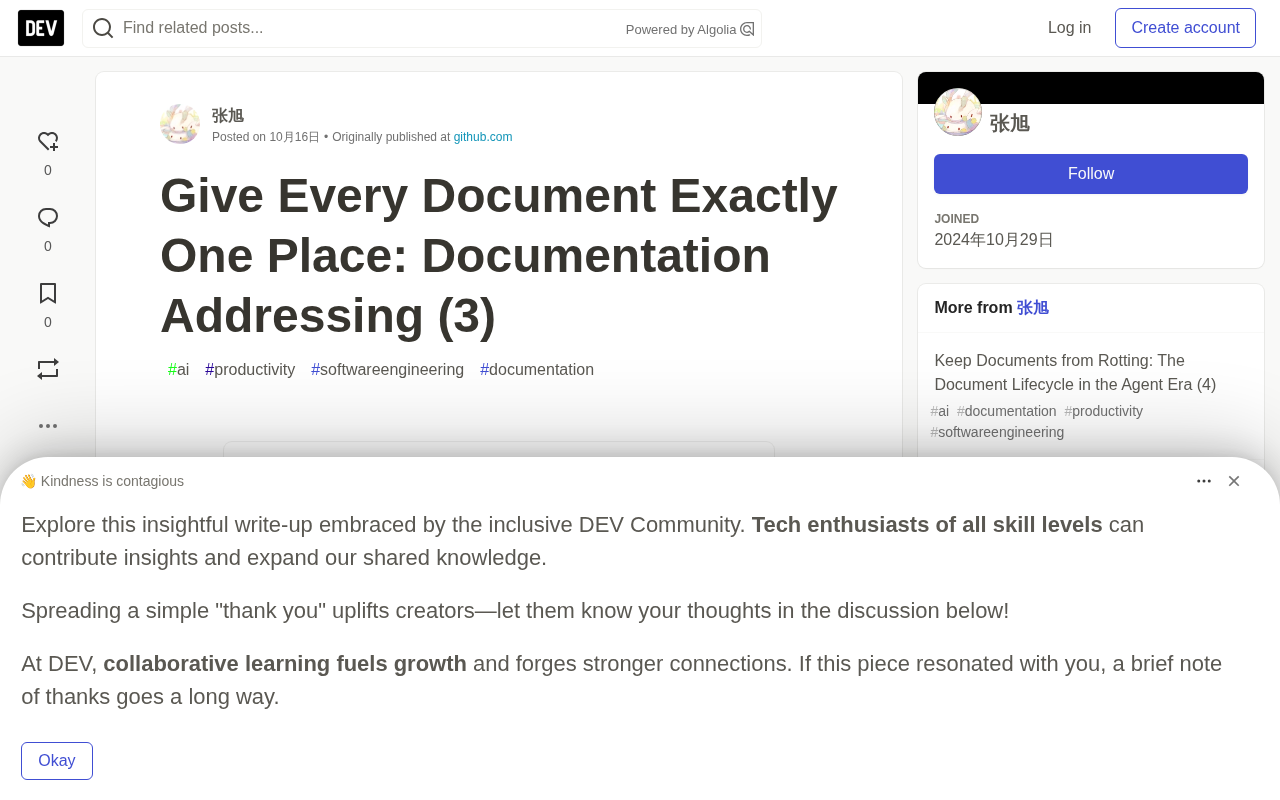
Task: Click the joined date 2024年10月29日
Action: [994, 240]
